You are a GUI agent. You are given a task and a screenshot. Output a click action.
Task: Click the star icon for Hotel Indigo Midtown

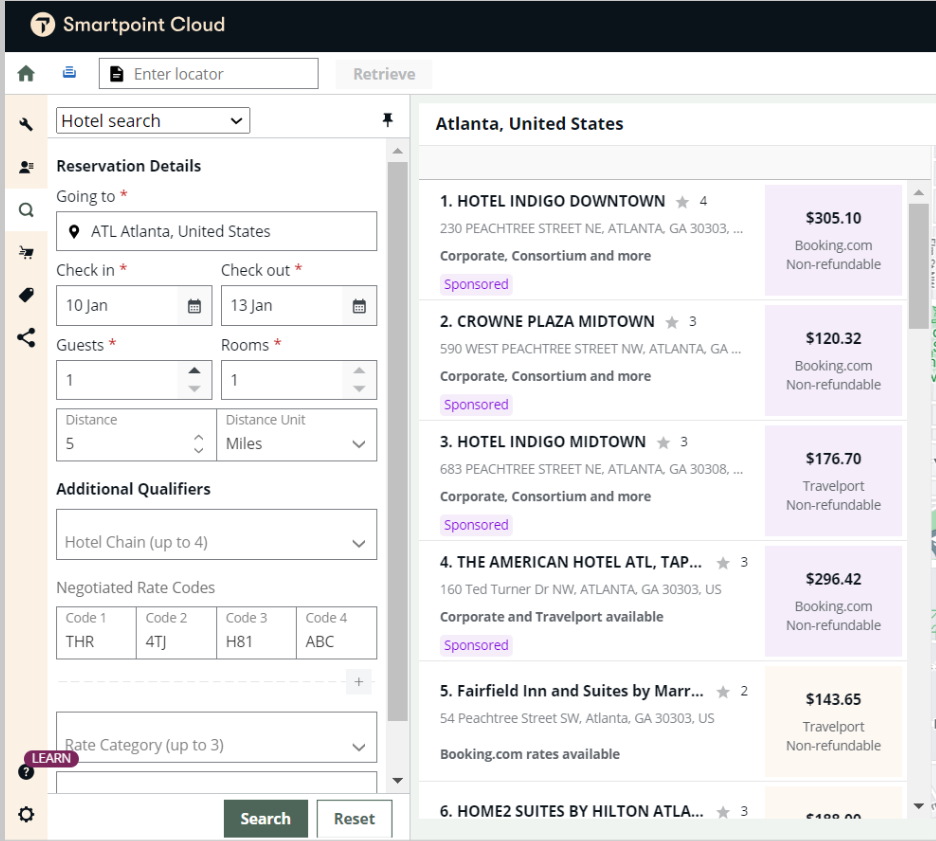663,442
